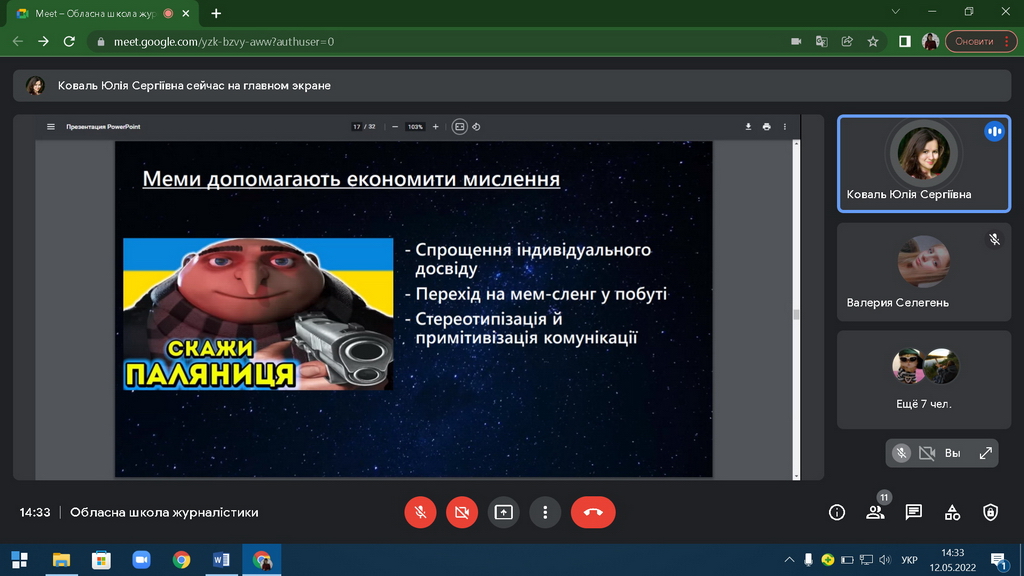Open the activities panel

(952, 513)
